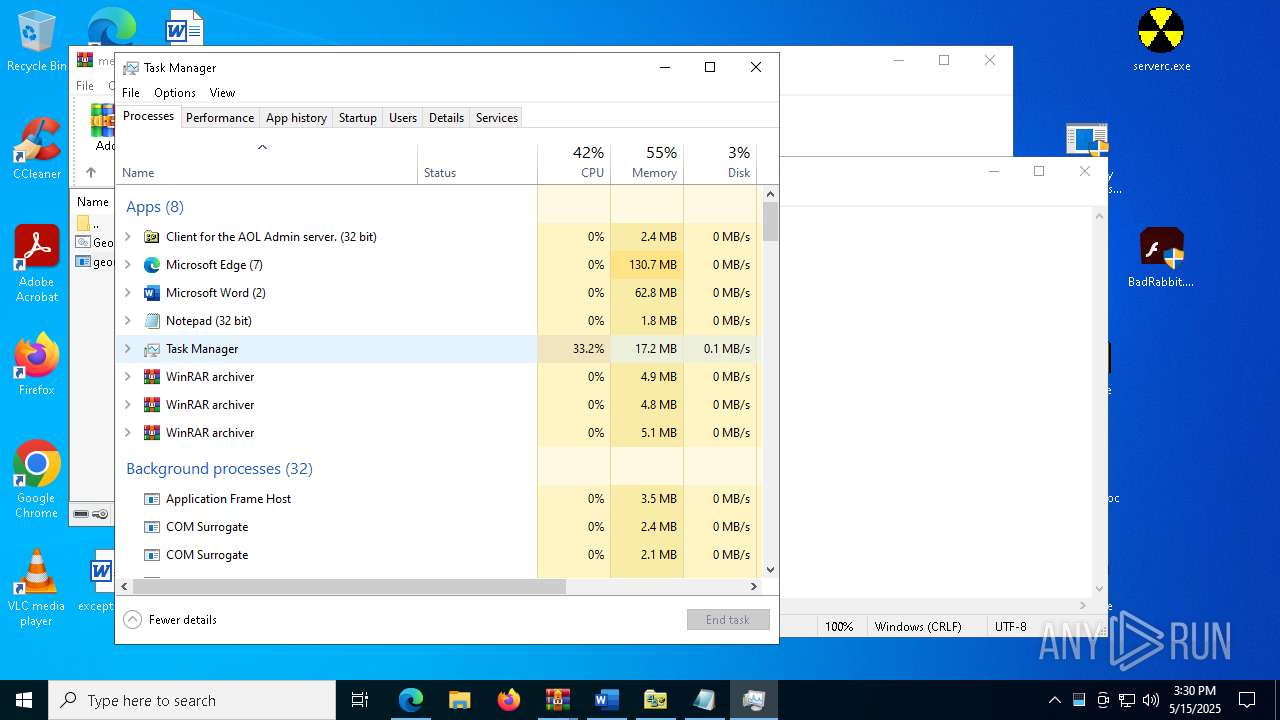Image resolution: width=1280 pixels, height=720 pixels.
Task: Open the Recycle Bin desktop icon
Action: click(x=36, y=41)
